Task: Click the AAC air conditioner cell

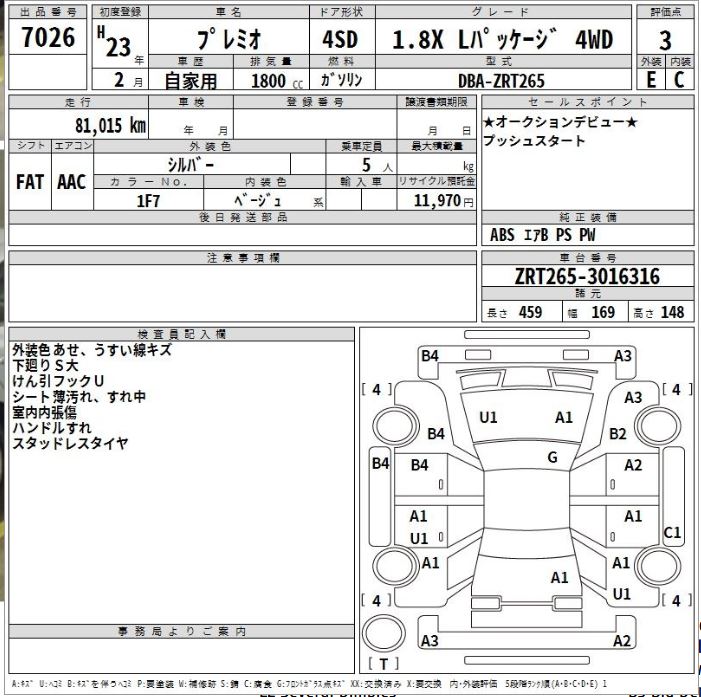Action: [72, 182]
